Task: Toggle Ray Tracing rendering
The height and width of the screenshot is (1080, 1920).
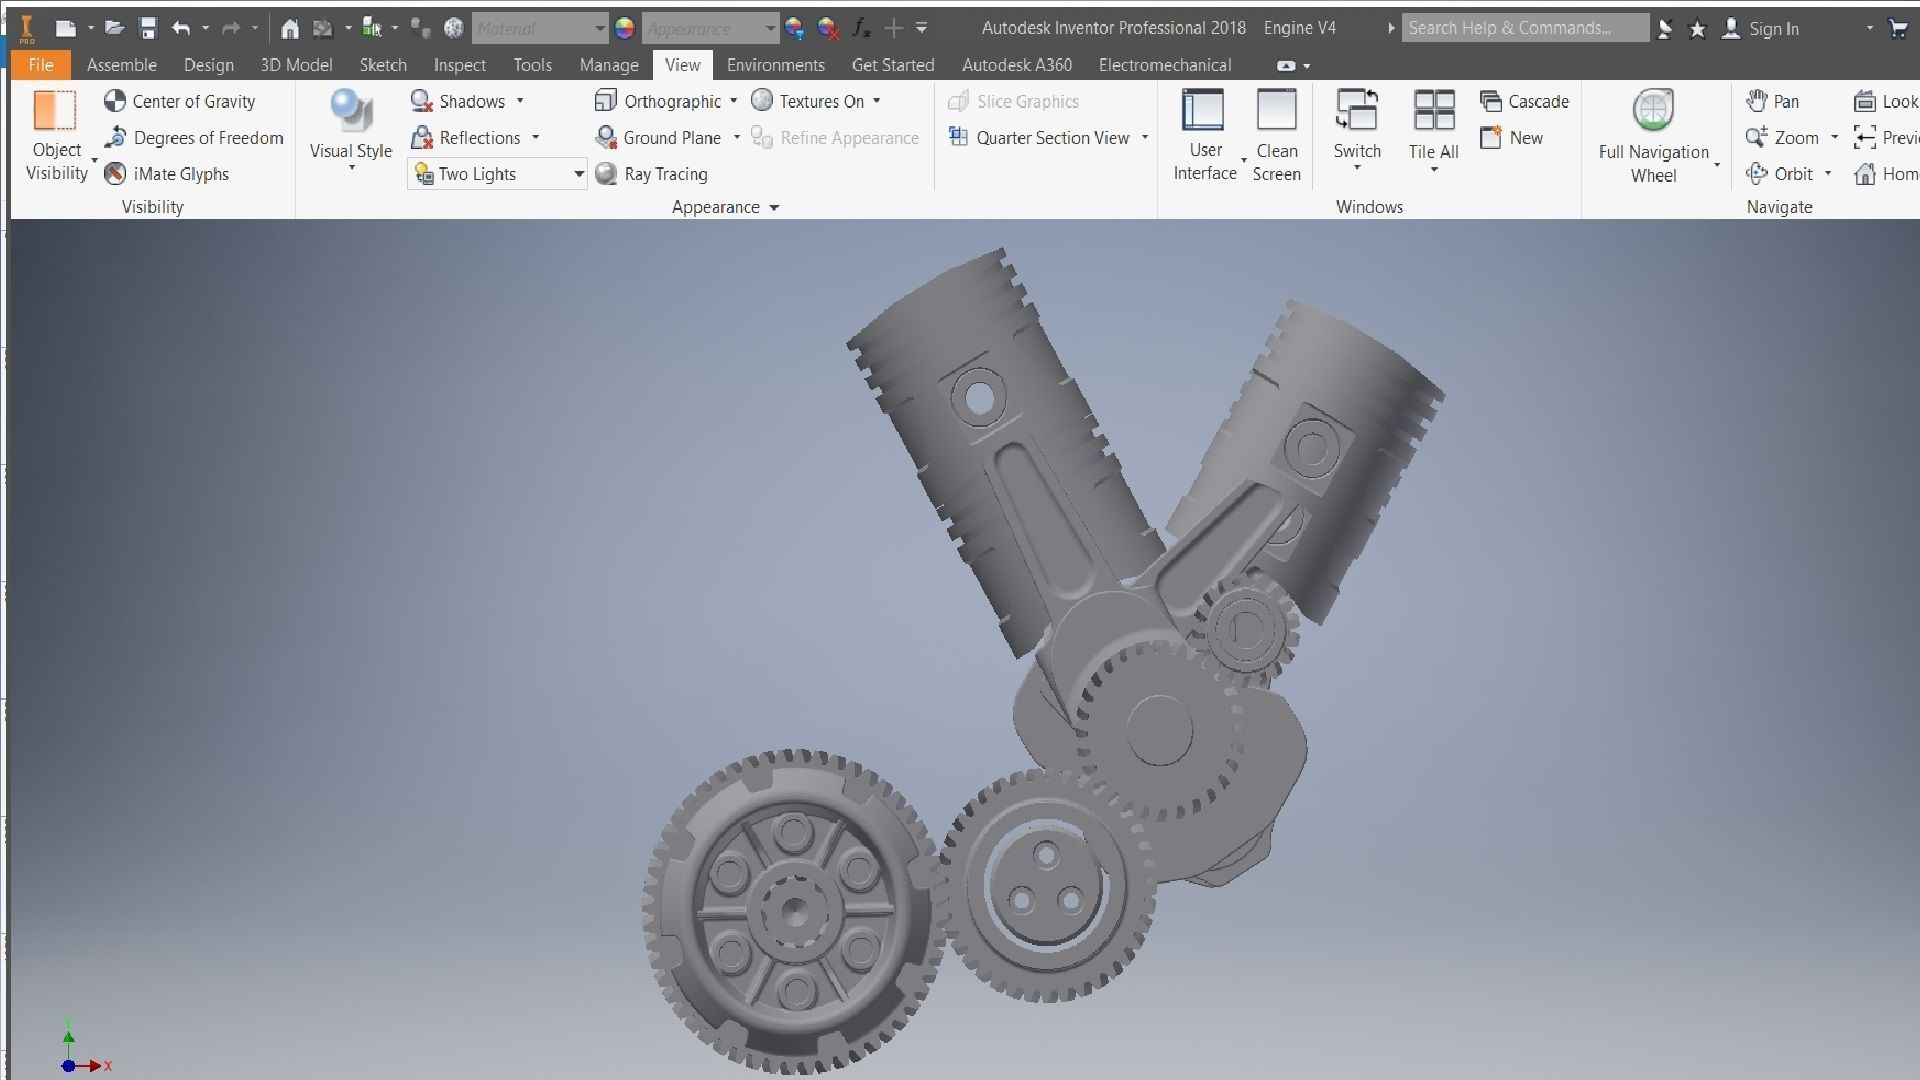Action: (651, 173)
